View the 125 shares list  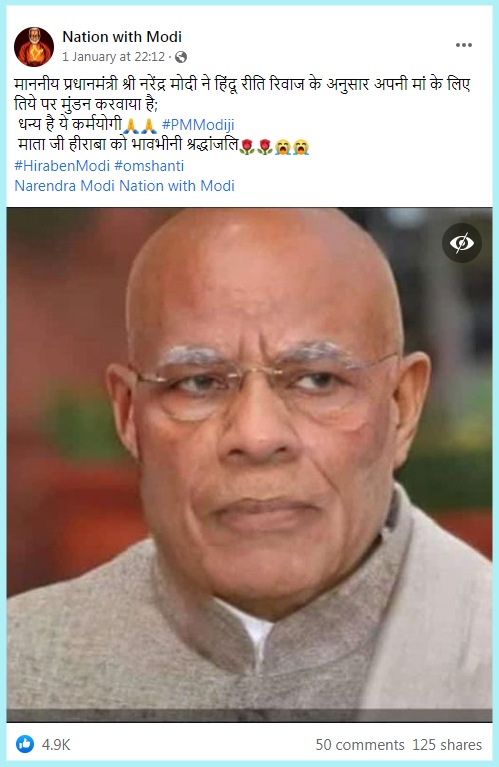[x=447, y=745]
